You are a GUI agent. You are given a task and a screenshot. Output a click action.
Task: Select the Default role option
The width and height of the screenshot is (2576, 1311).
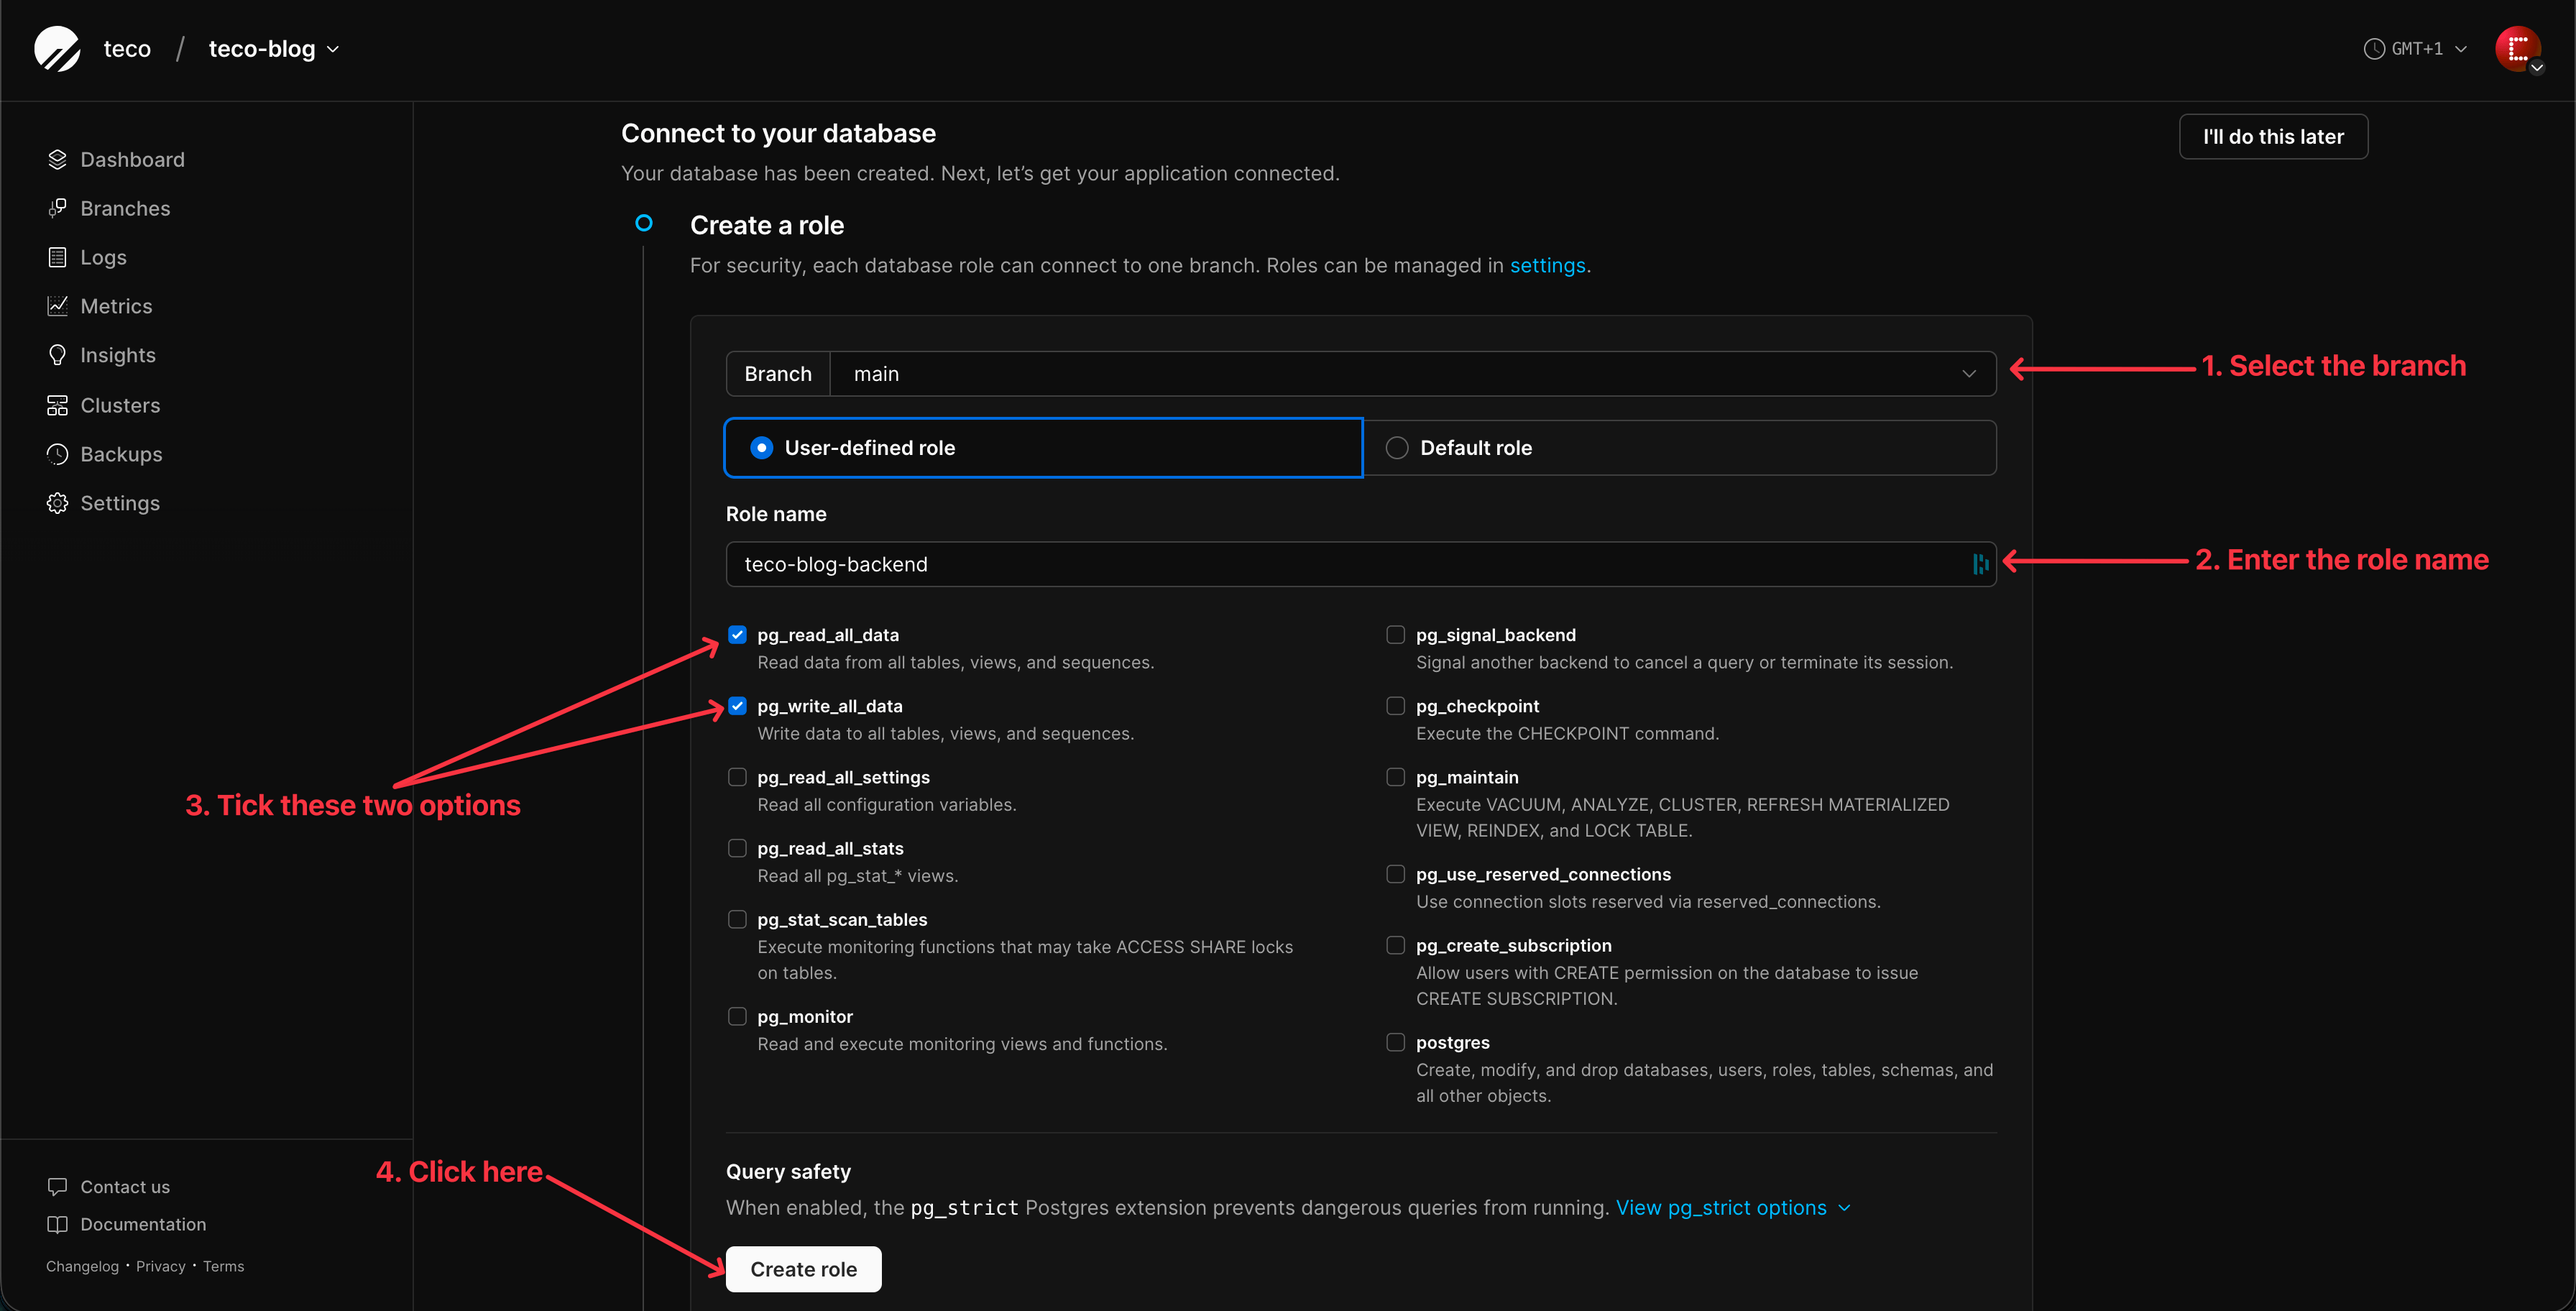tap(1396, 447)
